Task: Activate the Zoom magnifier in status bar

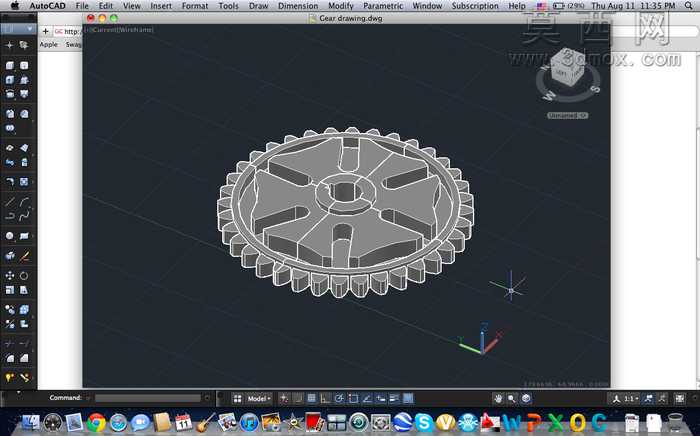Action: point(512,399)
